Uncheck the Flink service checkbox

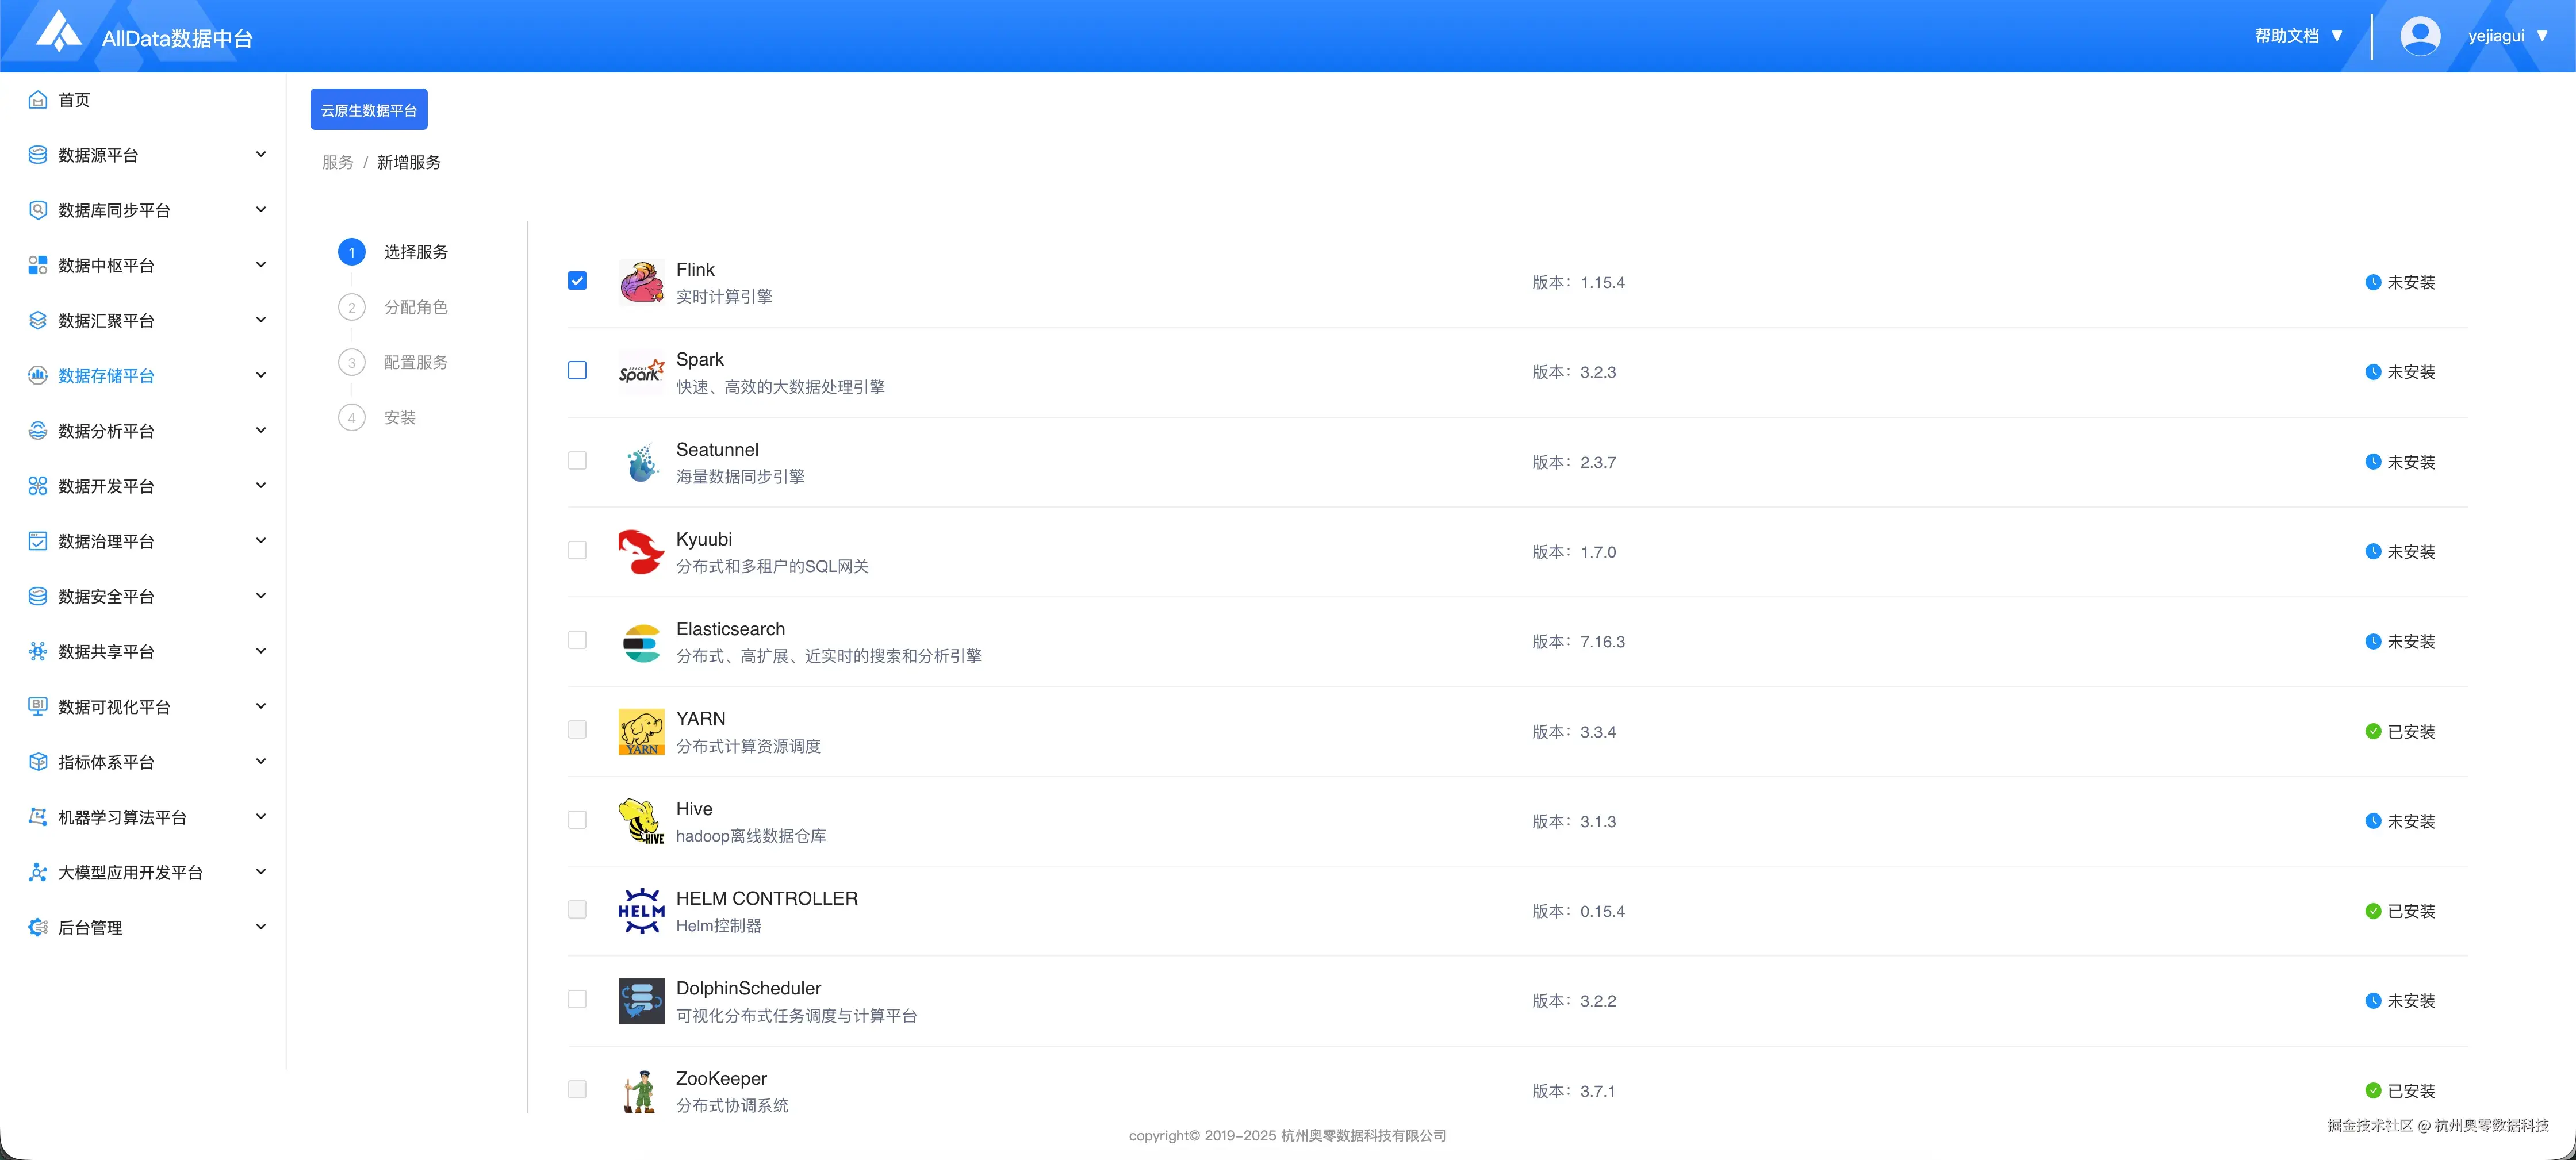pos(577,281)
